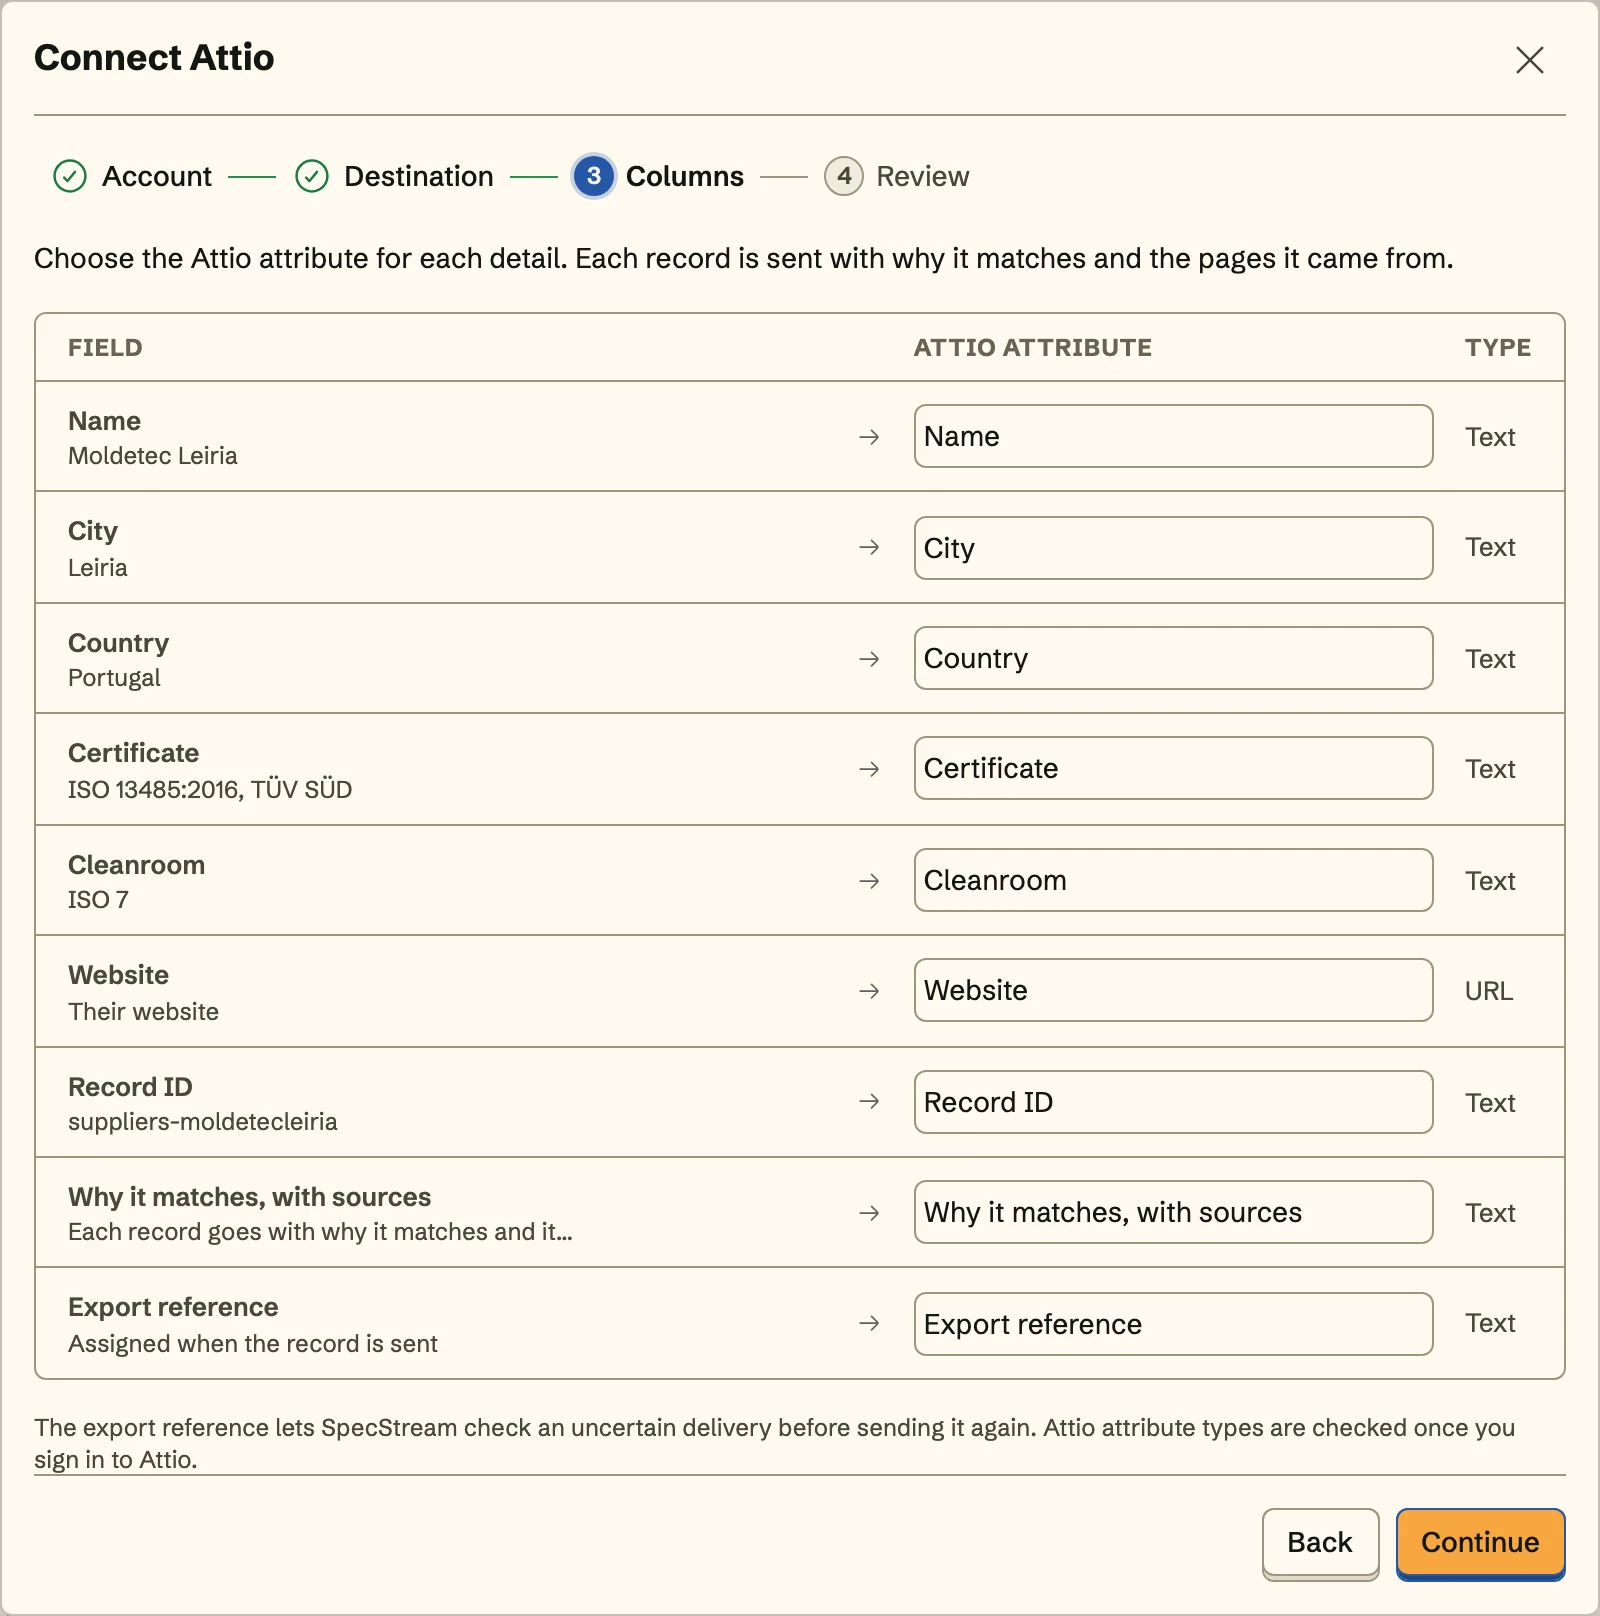Viewport: 1600px width, 1616px height.
Task: Click the Destination step checkmark icon
Action: [312, 176]
